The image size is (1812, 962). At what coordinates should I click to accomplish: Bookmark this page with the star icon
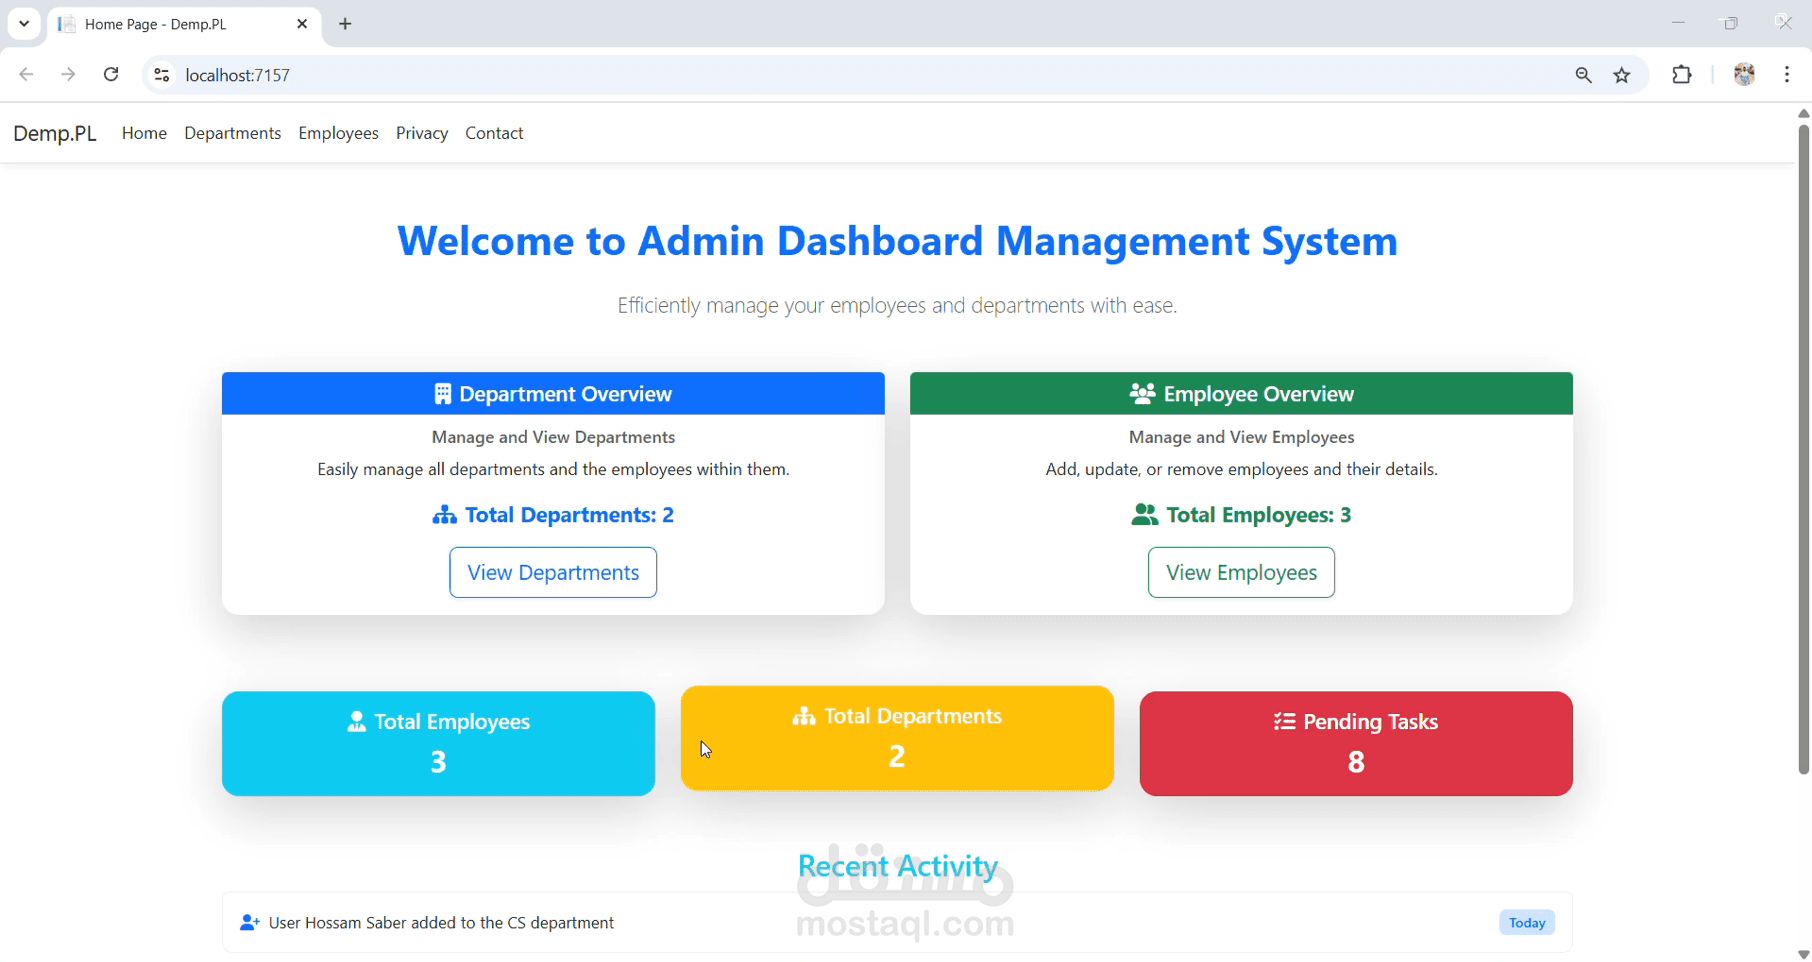(x=1622, y=75)
